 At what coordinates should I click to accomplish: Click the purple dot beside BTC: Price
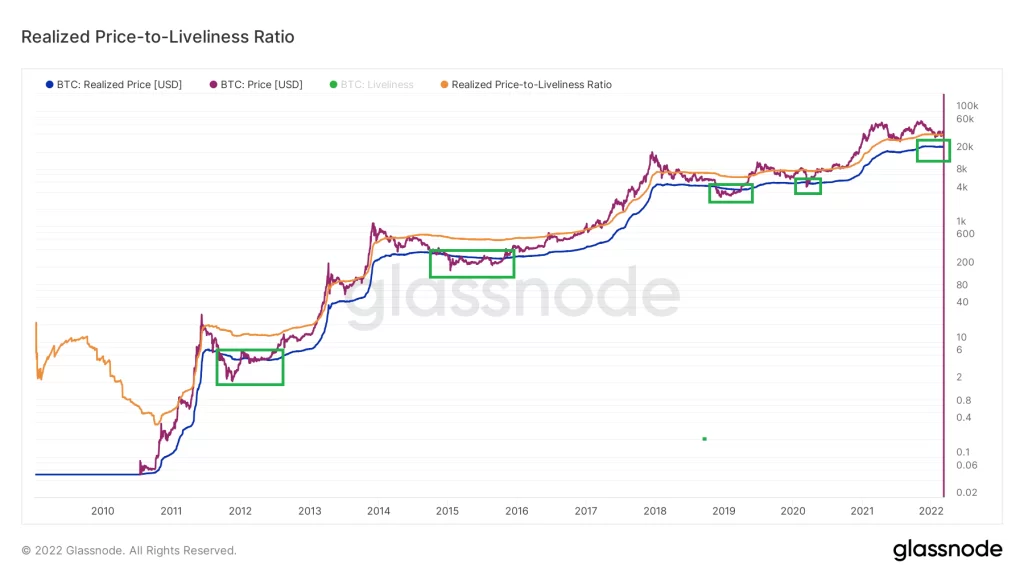pos(214,85)
